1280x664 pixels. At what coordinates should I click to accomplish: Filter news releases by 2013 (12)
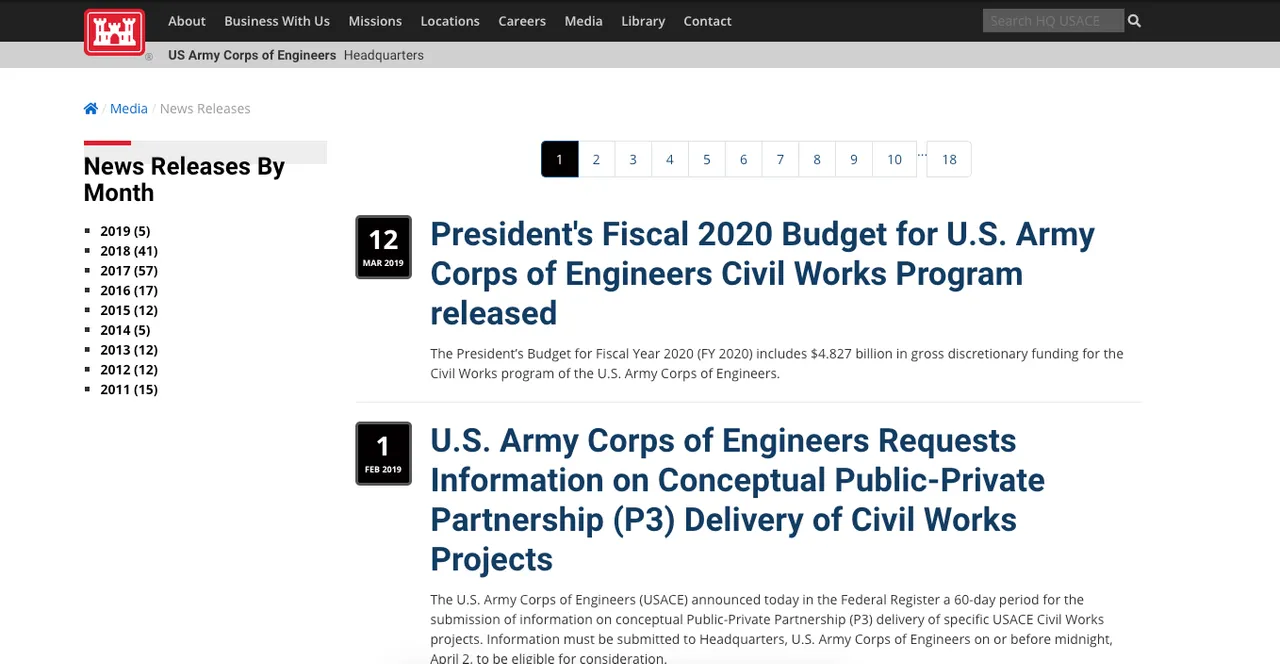click(129, 350)
